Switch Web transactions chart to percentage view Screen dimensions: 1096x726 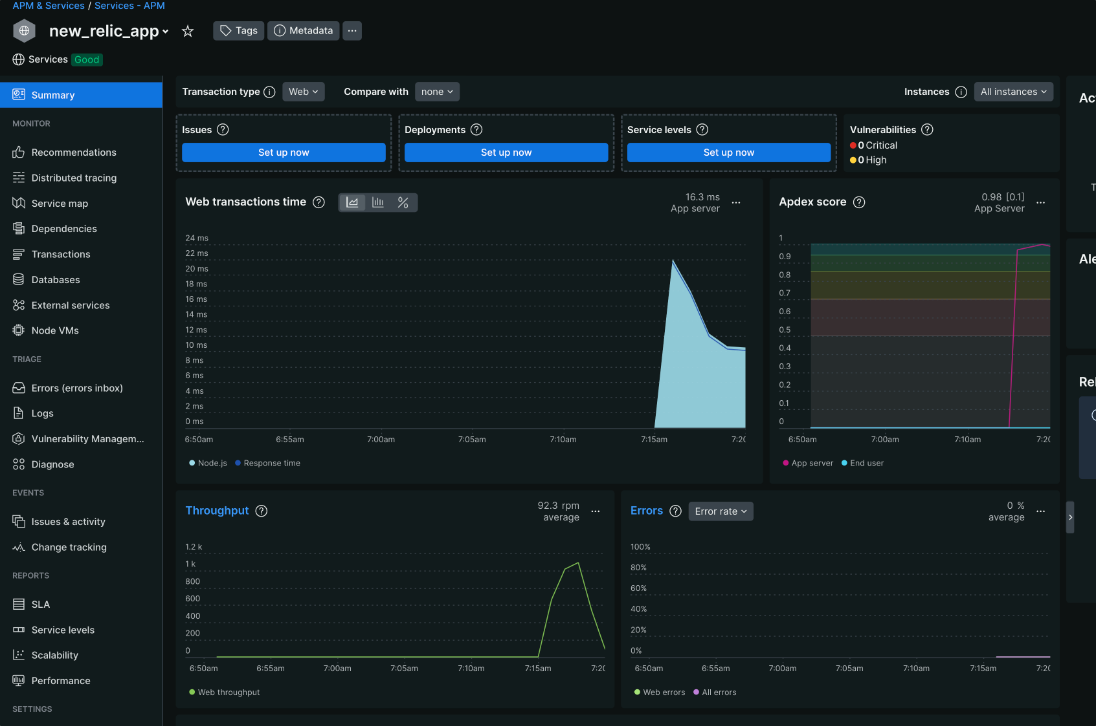403,201
